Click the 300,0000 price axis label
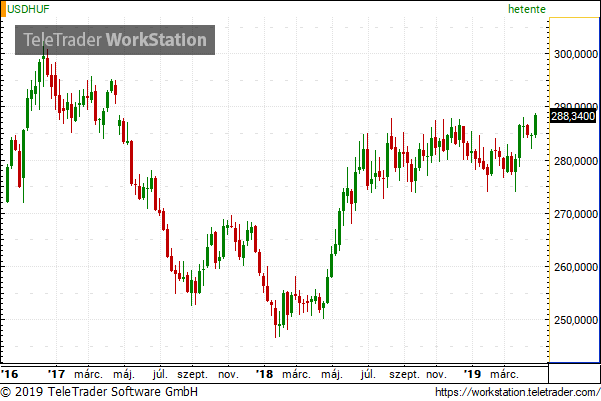 [x=576, y=54]
